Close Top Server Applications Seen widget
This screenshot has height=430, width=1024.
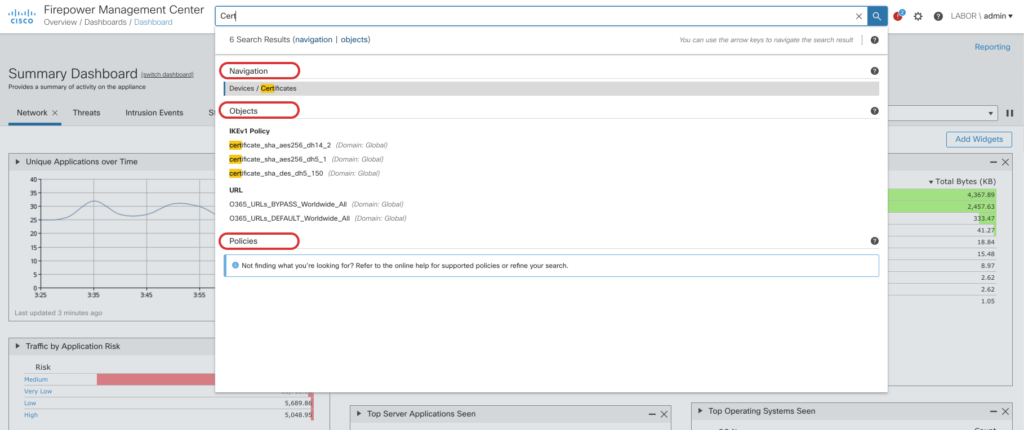pyautogui.click(x=664, y=414)
